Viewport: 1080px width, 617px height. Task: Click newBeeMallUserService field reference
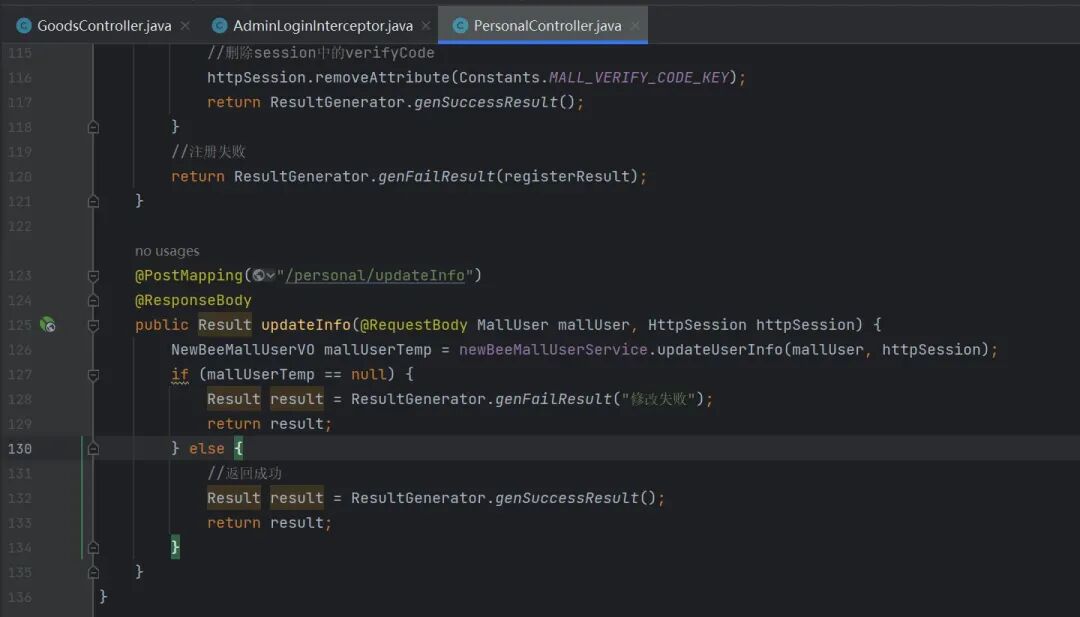pyautogui.click(x=553, y=350)
